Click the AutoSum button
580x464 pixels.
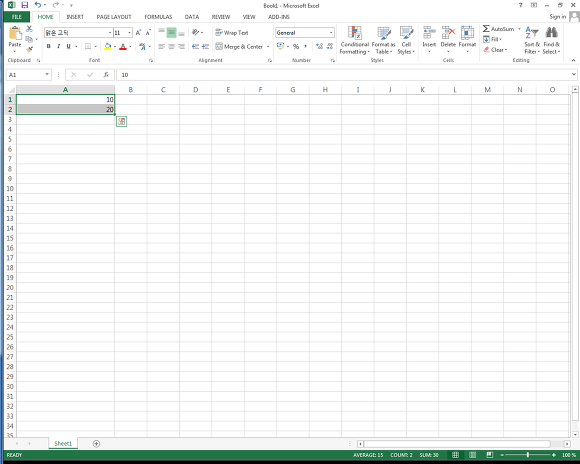pos(499,29)
